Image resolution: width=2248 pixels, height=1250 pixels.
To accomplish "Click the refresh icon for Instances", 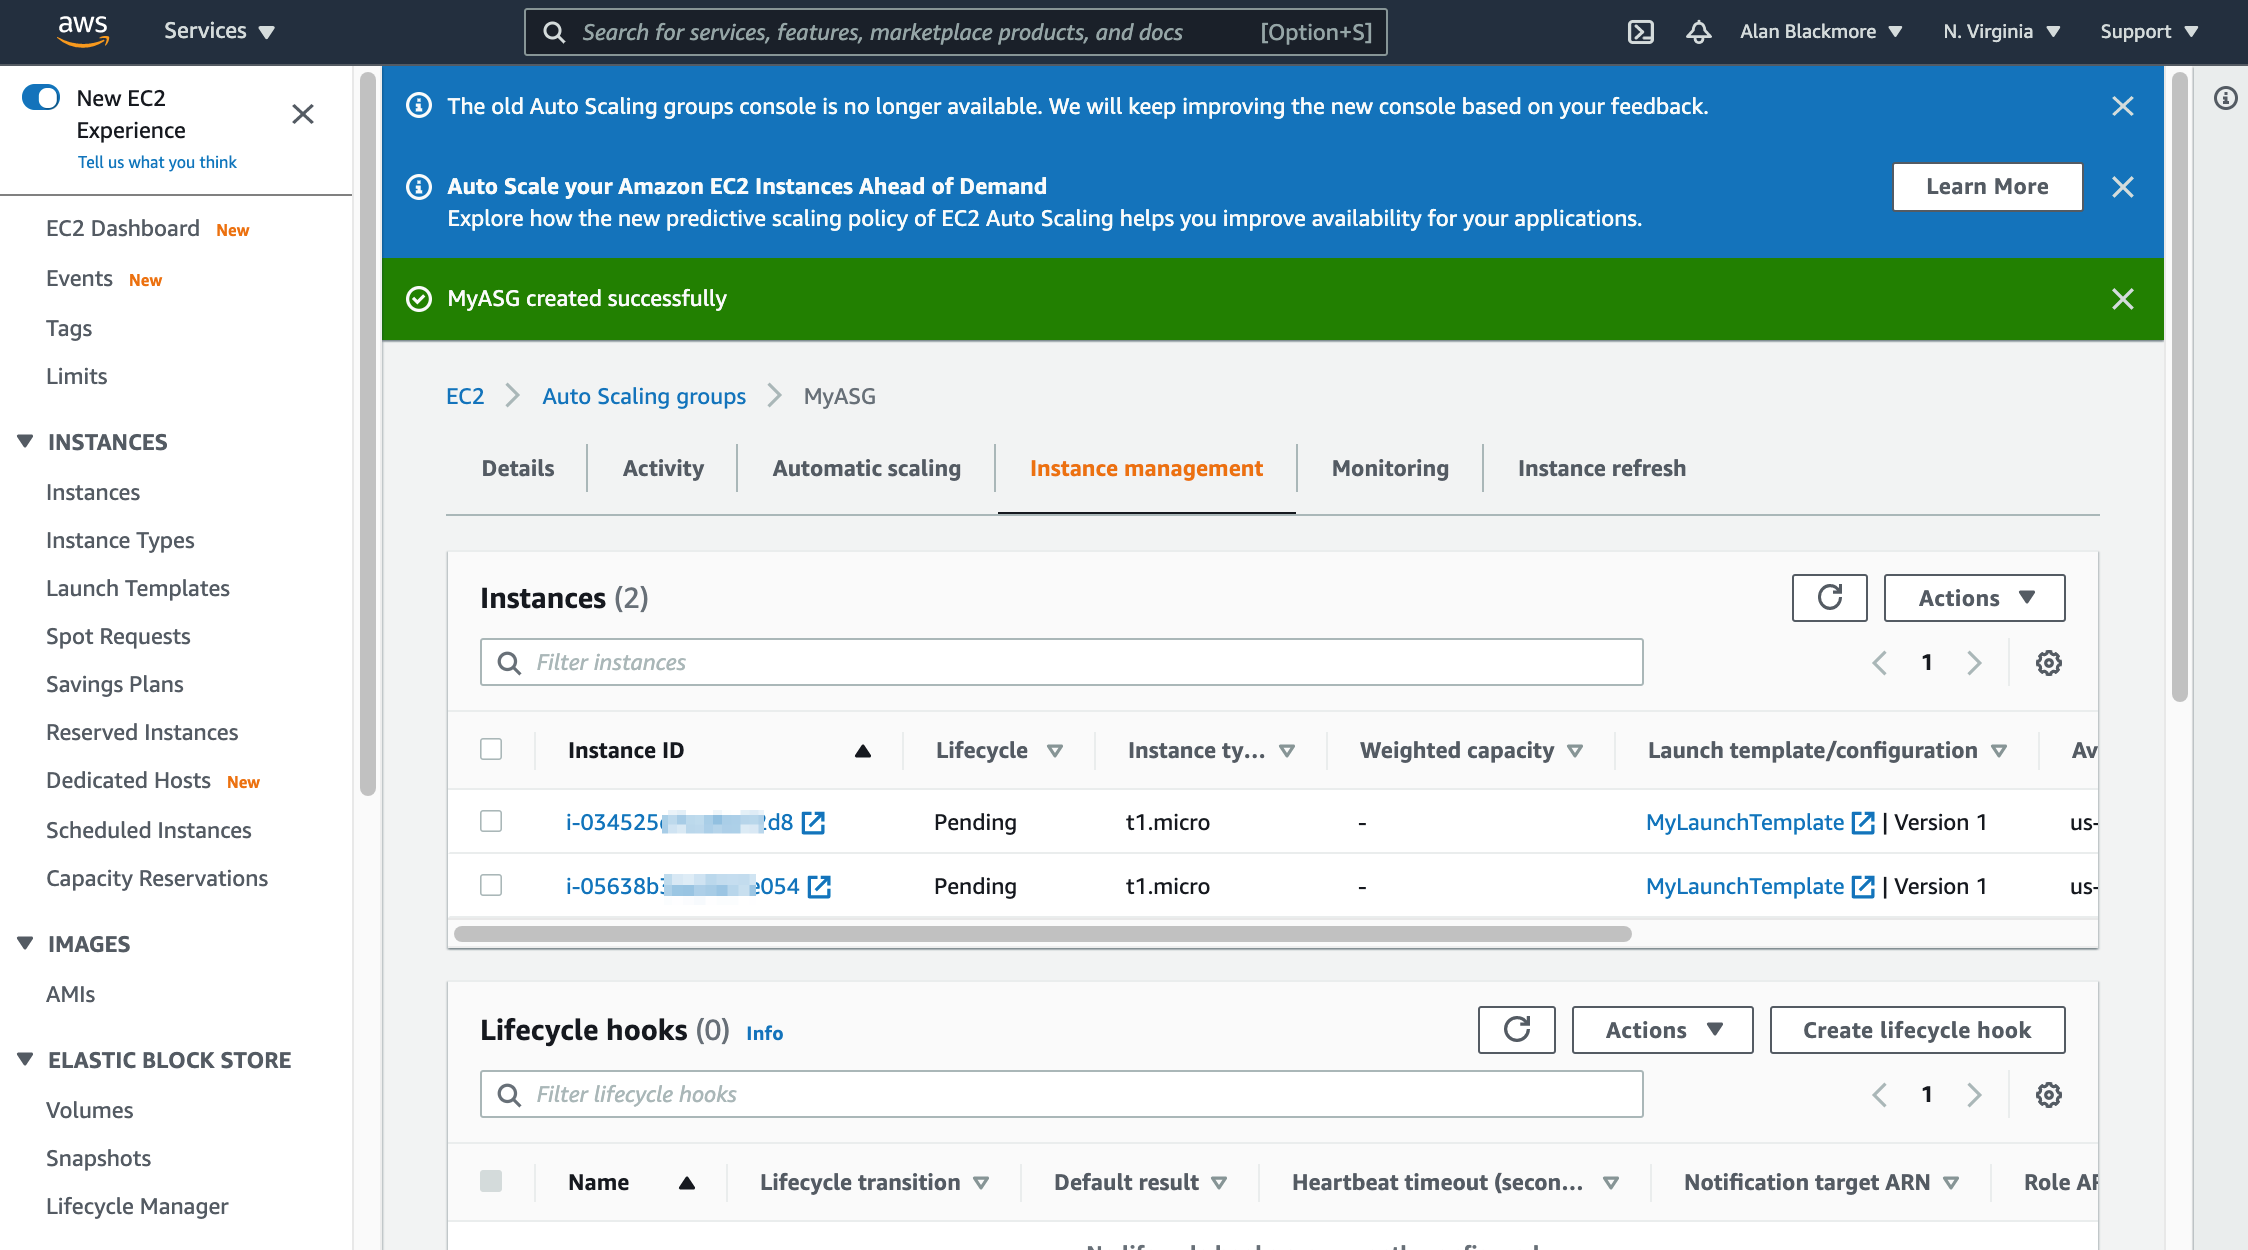I will (x=1828, y=597).
